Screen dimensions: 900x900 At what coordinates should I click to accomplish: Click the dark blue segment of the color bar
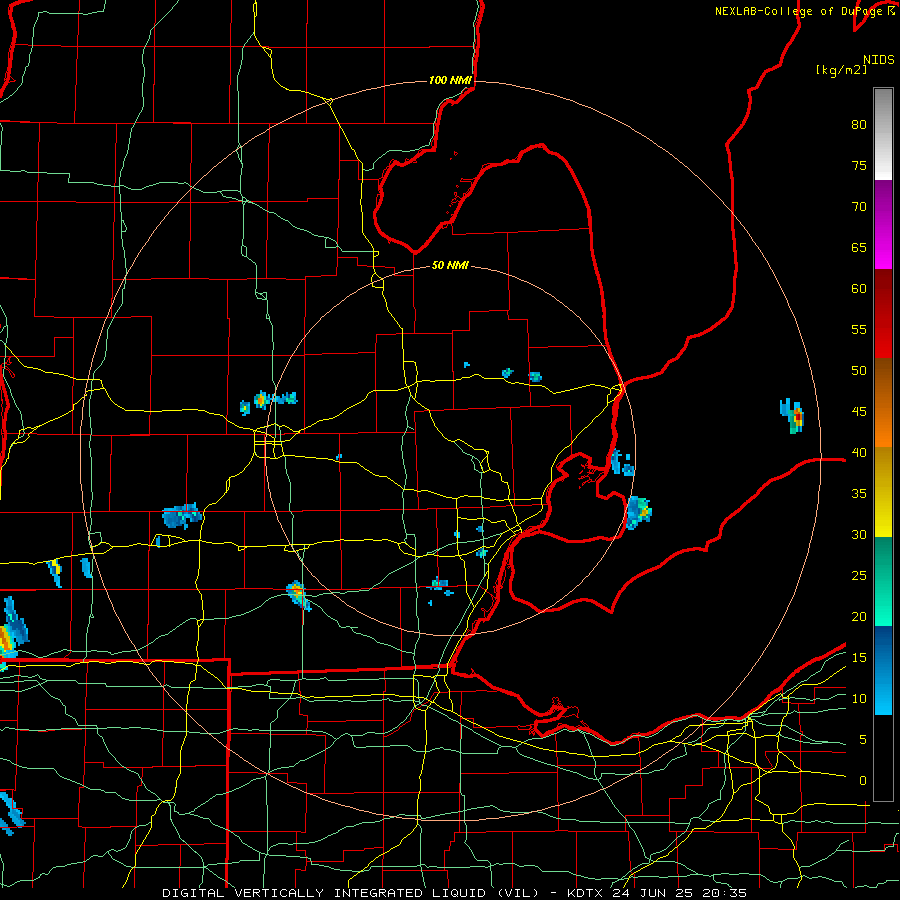click(883, 647)
